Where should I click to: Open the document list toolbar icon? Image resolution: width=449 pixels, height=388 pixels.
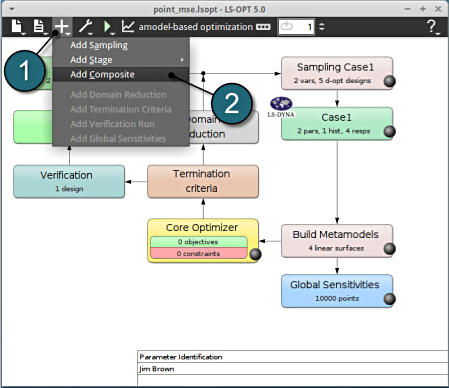(39, 27)
